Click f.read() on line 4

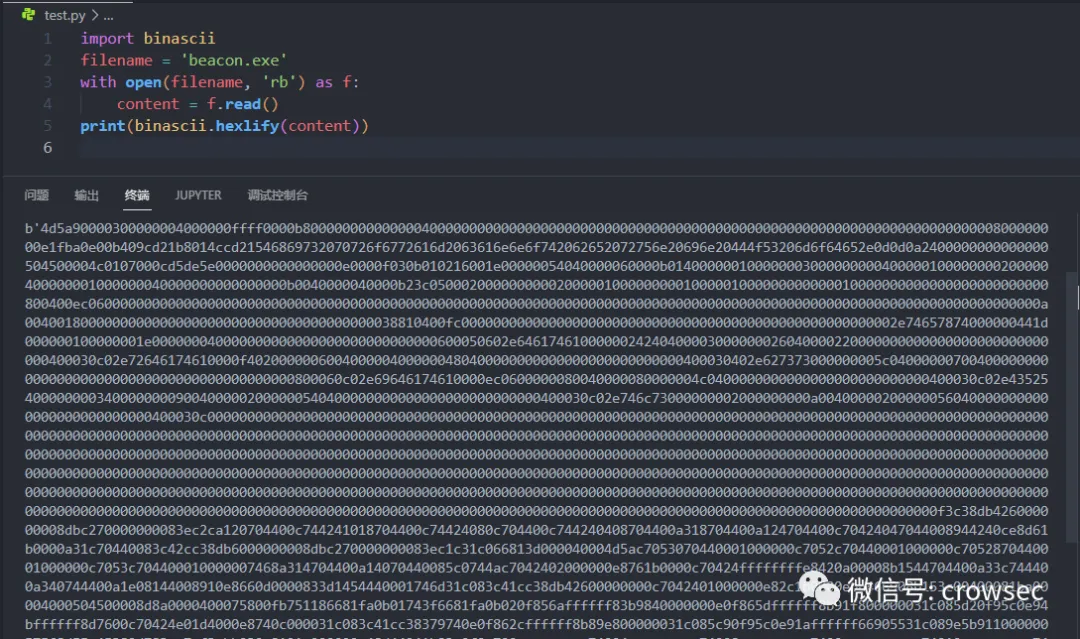point(242,104)
